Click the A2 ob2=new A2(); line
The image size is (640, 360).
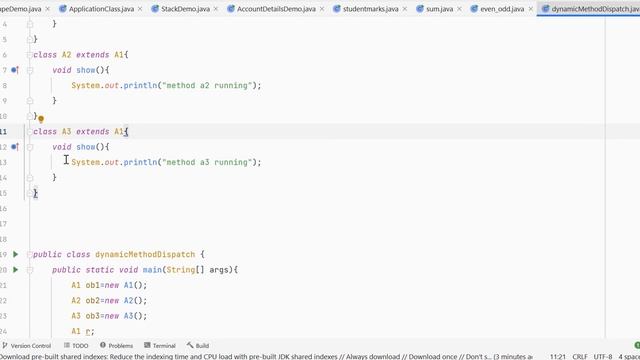coord(109,301)
